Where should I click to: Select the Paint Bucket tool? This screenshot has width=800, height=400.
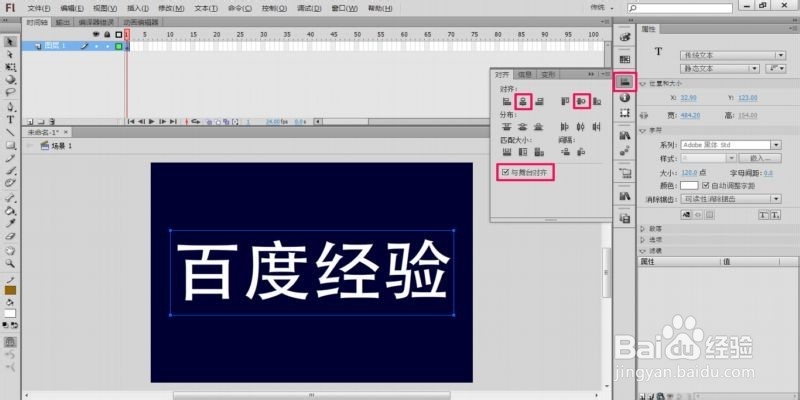click(x=10, y=211)
